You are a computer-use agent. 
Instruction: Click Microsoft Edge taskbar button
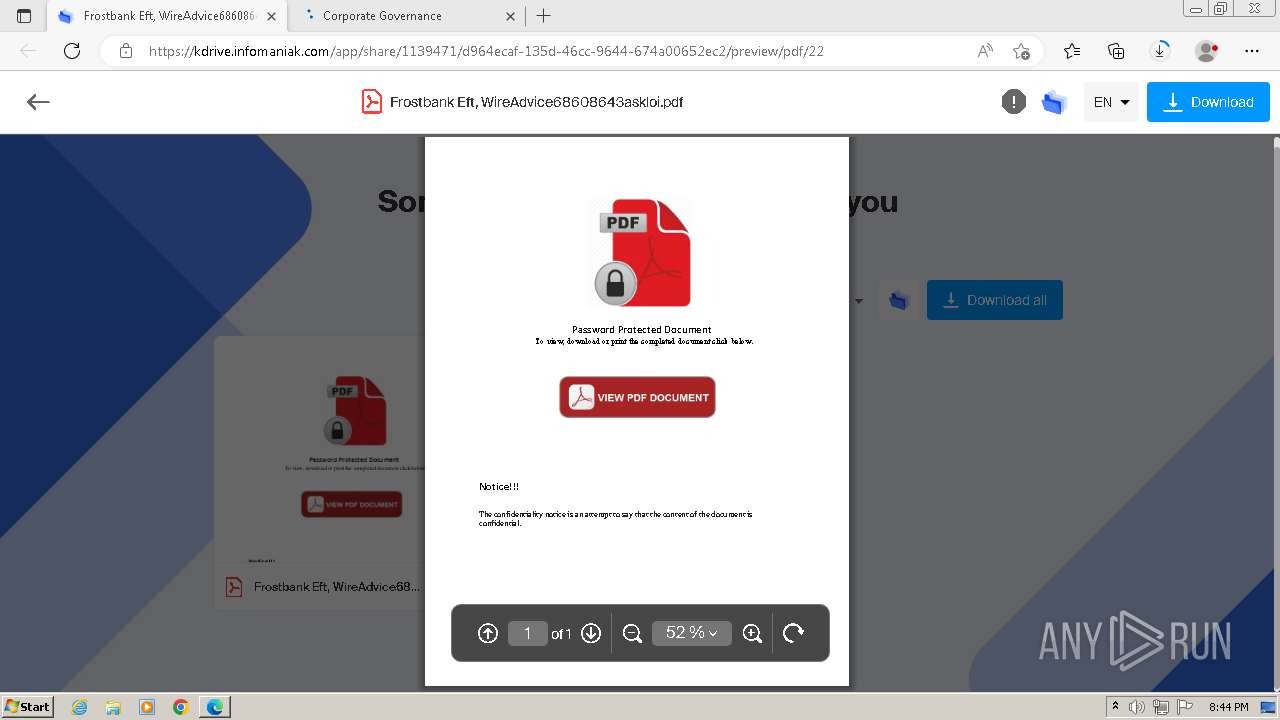[215, 707]
